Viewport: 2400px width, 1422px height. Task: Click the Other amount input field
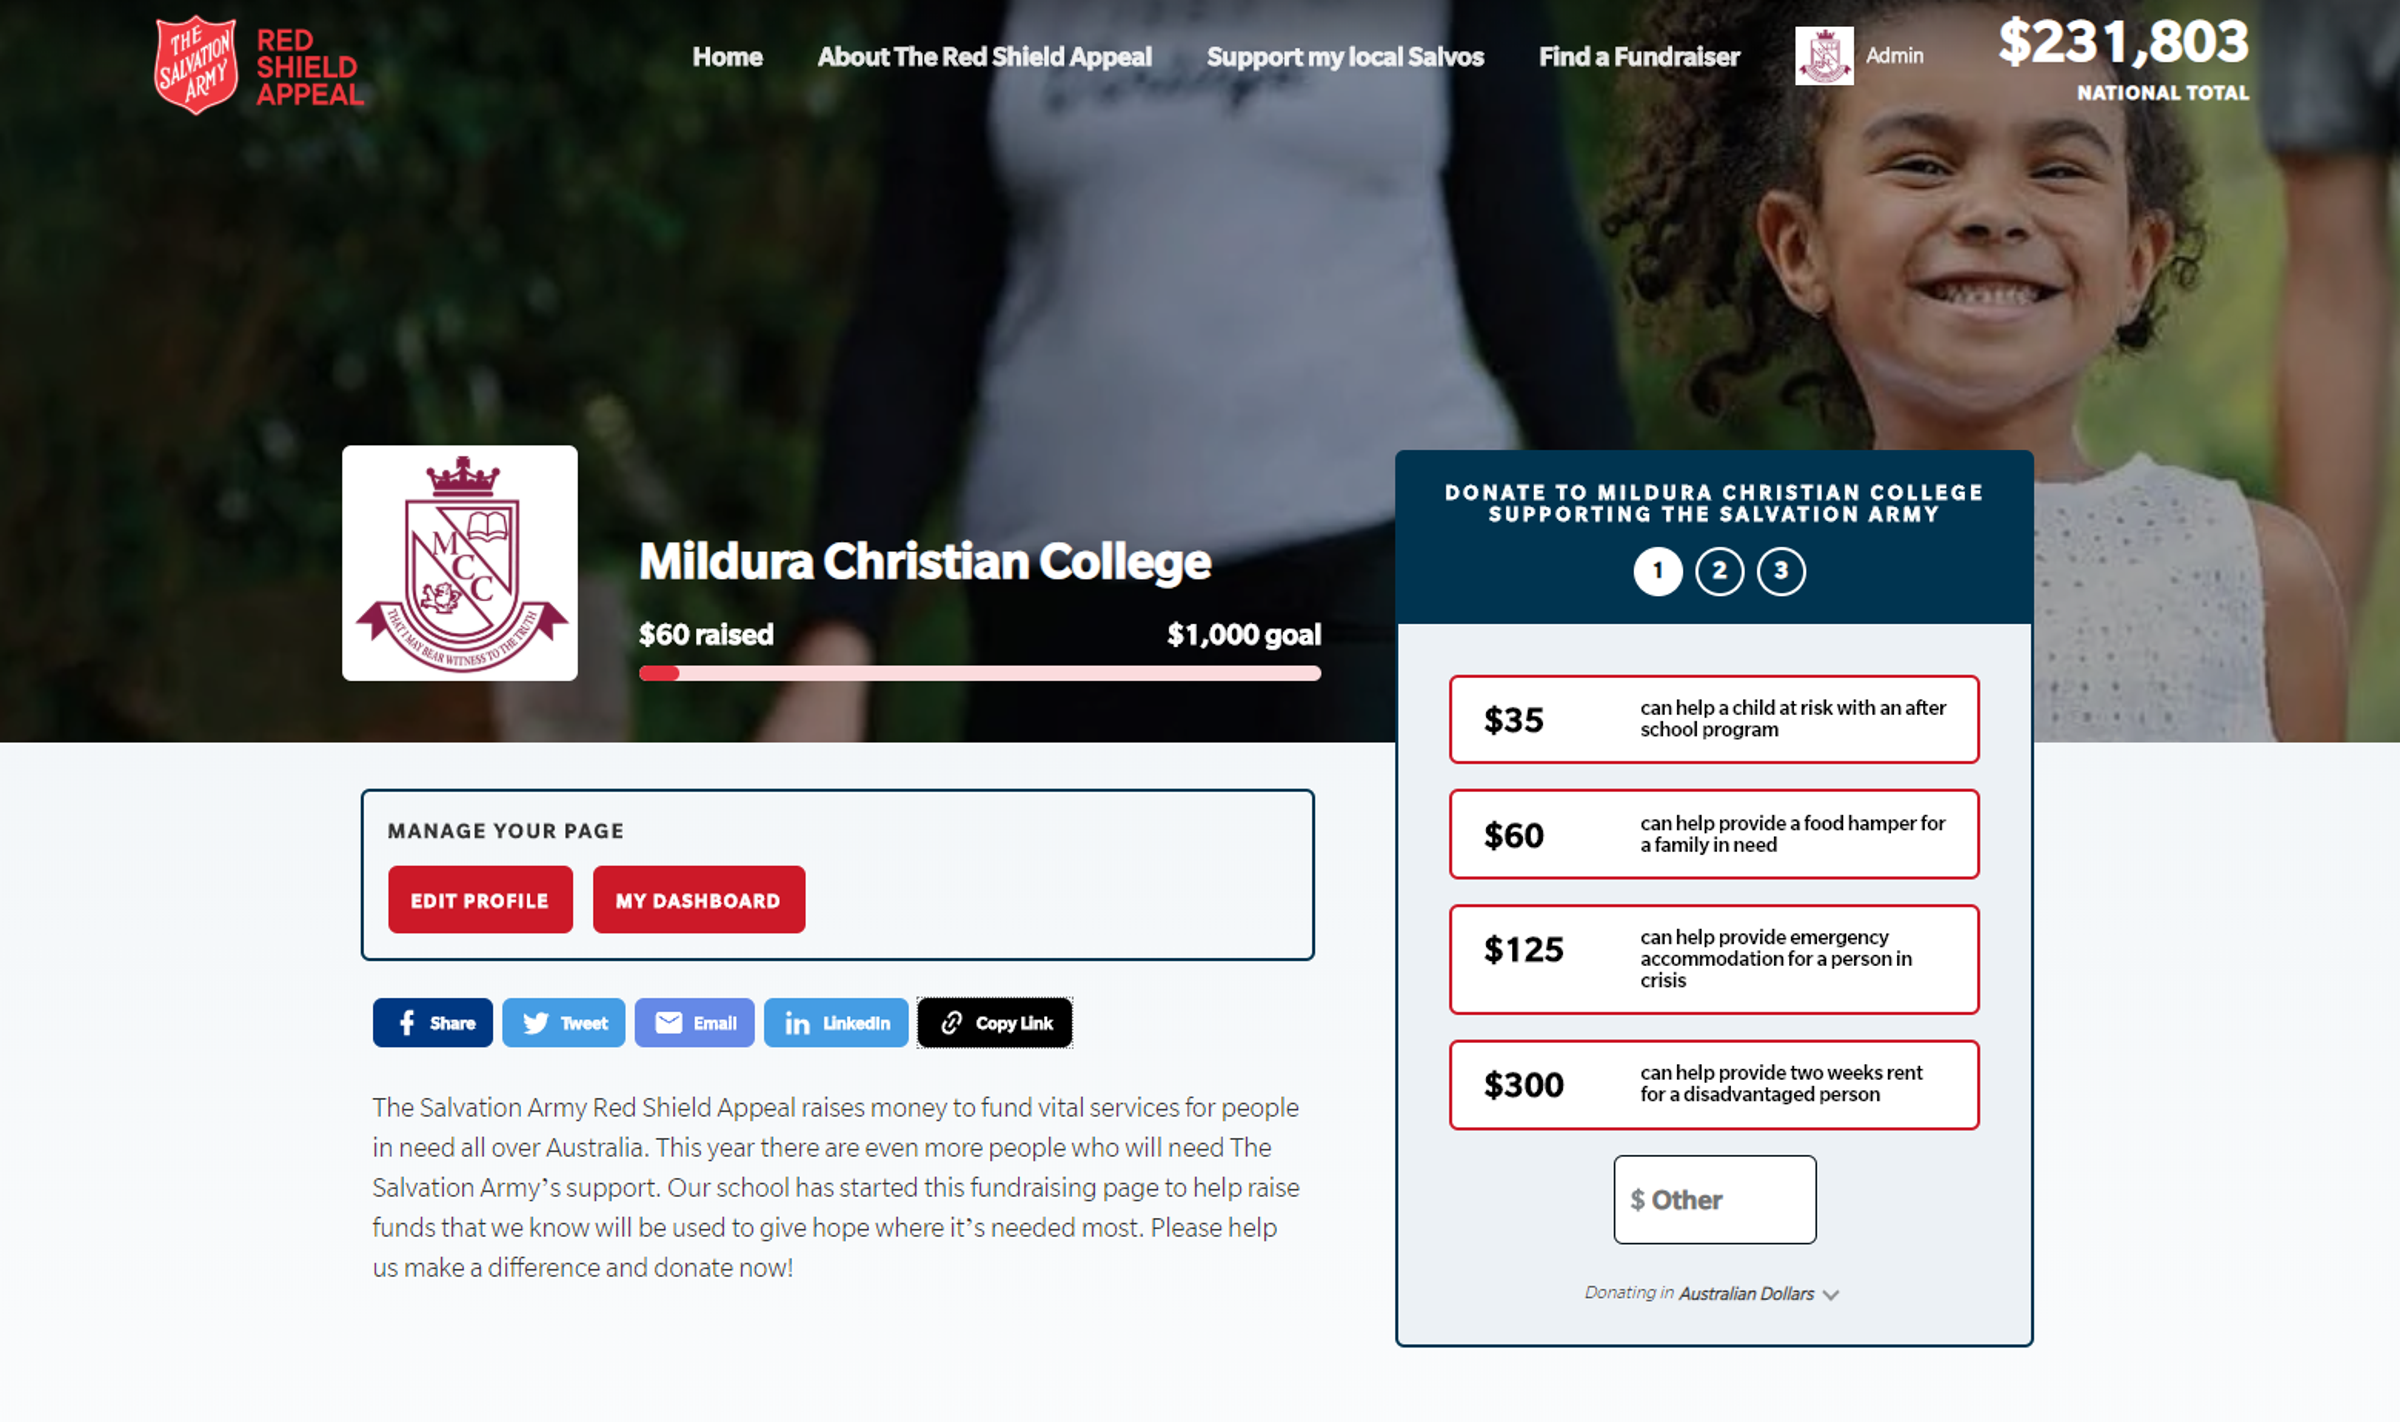[1714, 1199]
